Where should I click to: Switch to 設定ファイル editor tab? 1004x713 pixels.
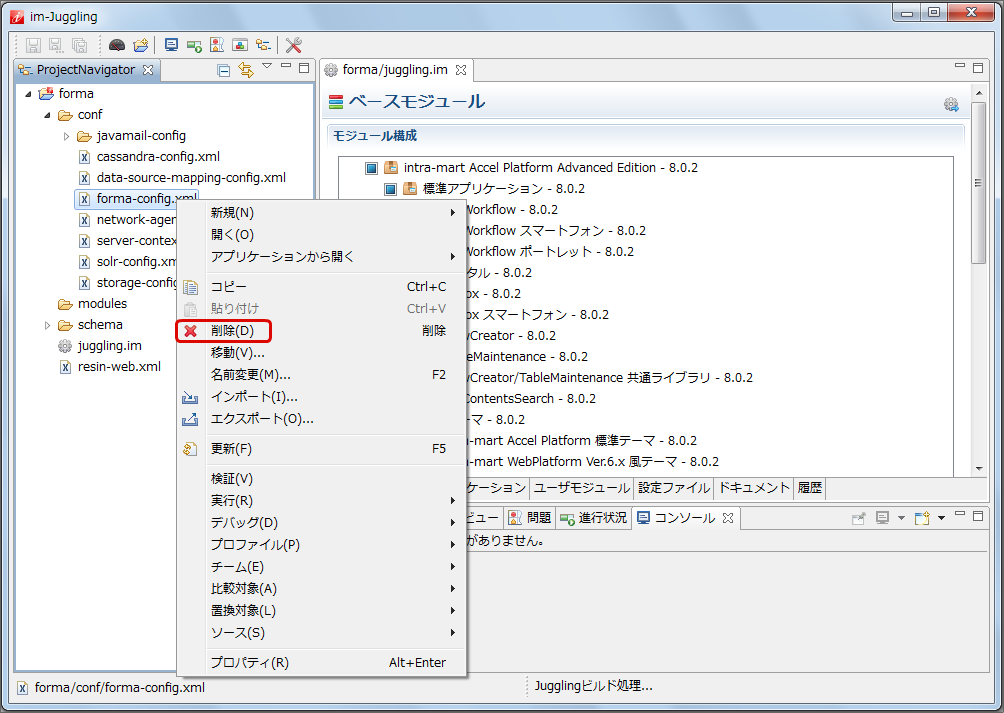click(x=674, y=488)
